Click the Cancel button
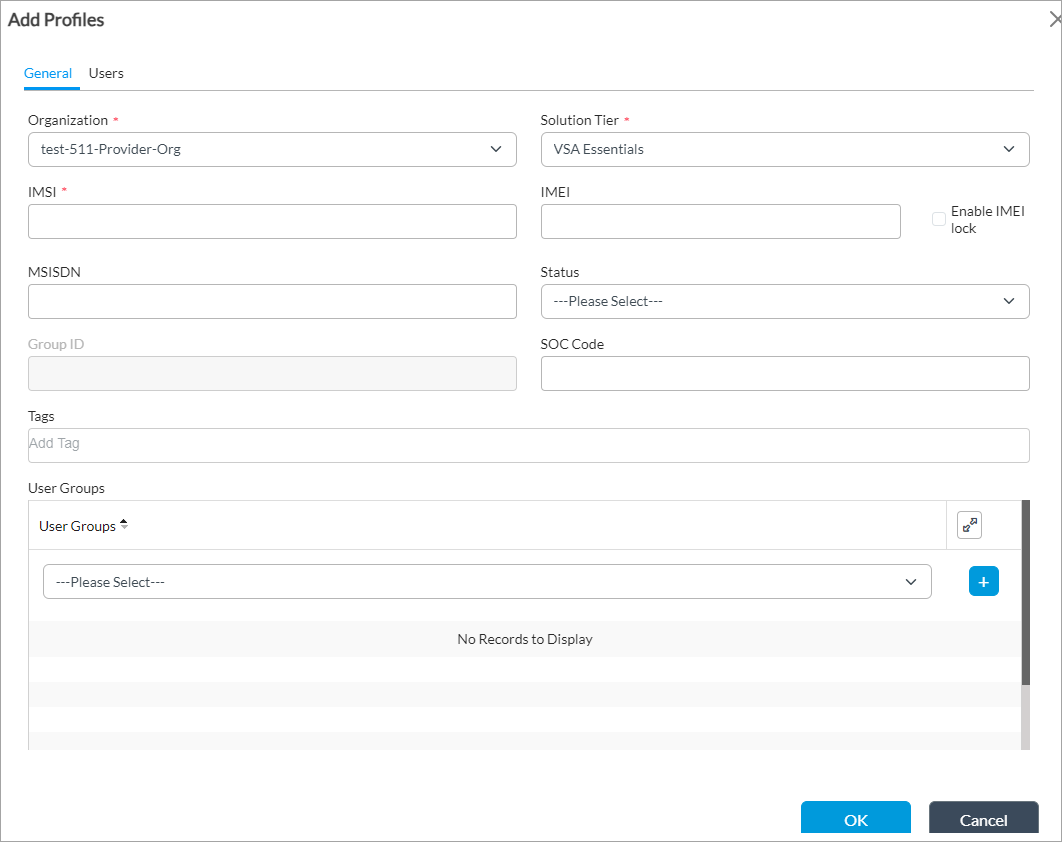1062x842 pixels. pyautogui.click(x=983, y=818)
